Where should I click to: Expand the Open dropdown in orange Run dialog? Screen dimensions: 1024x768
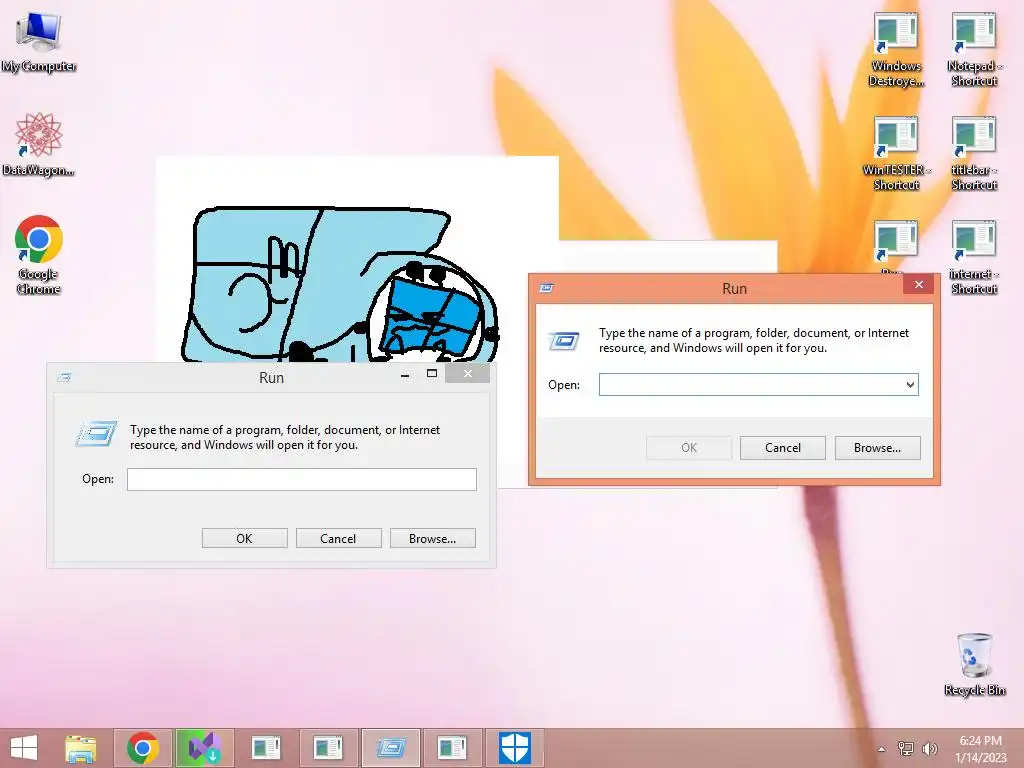[x=910, y=385]
